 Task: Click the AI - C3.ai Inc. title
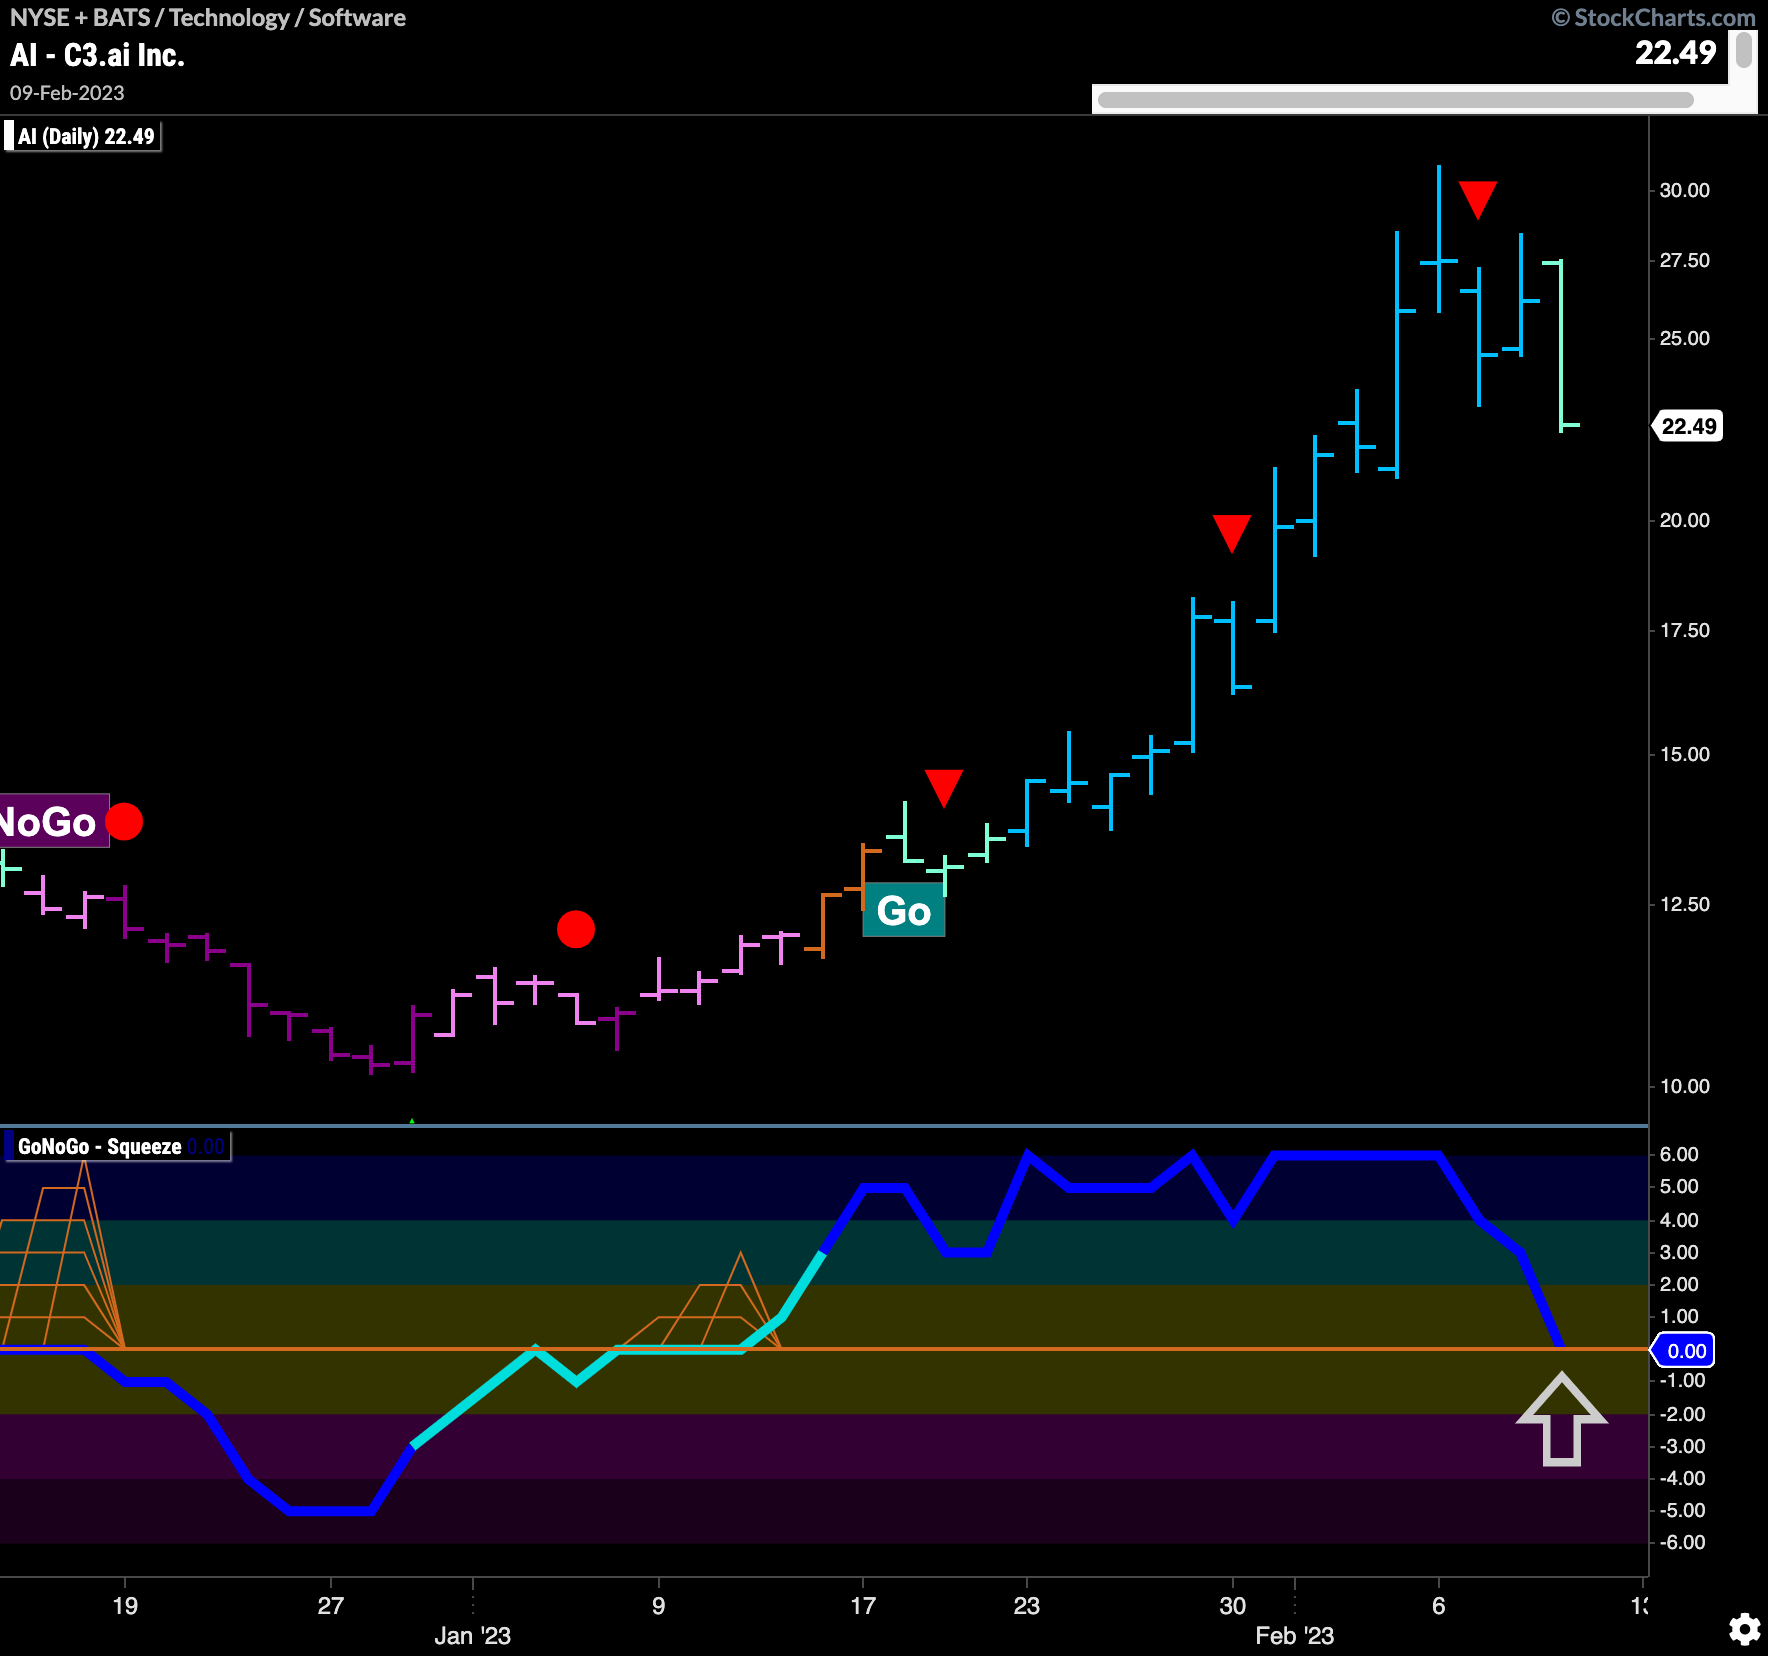[x=97, y=56]
